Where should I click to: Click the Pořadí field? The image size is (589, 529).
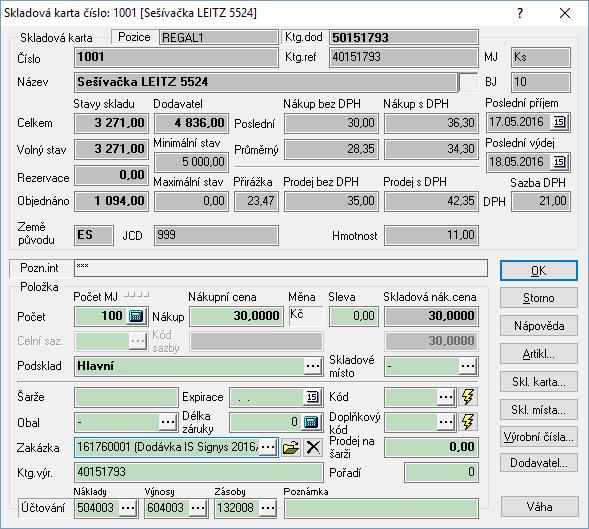click(441, 472)
